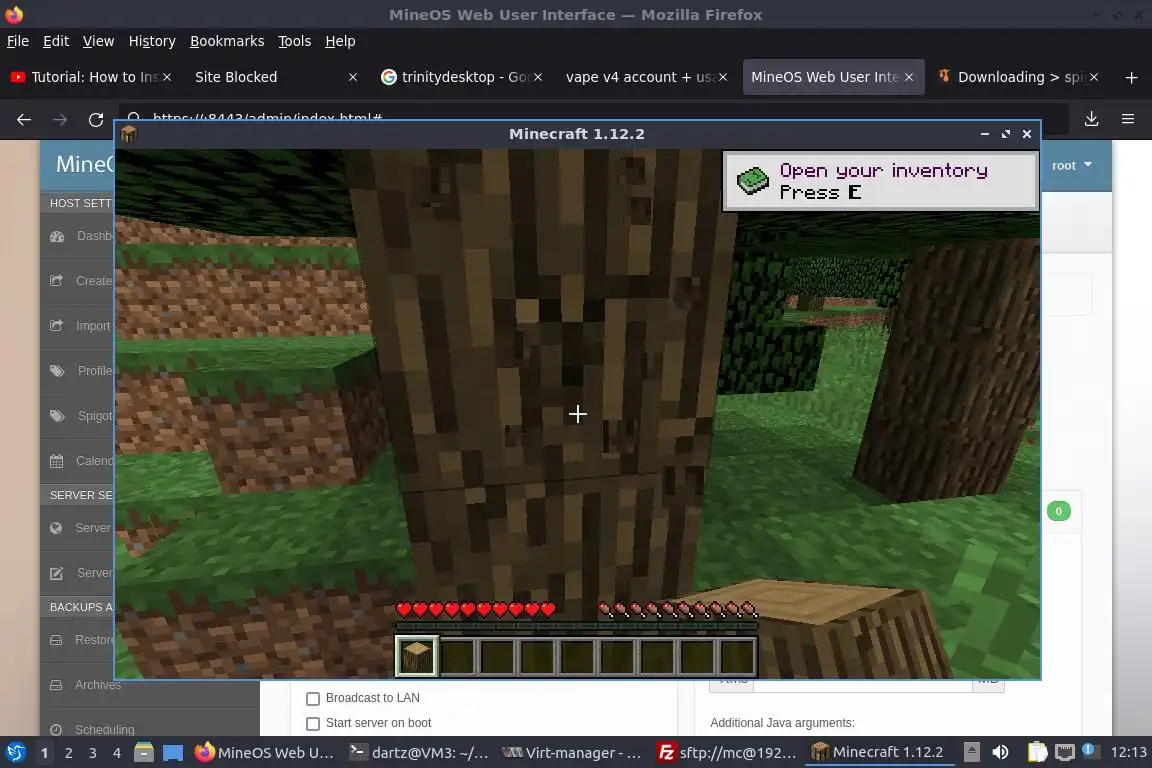
Task: Open the Import page in MineOS sidebar
Action: pos(79,326)
